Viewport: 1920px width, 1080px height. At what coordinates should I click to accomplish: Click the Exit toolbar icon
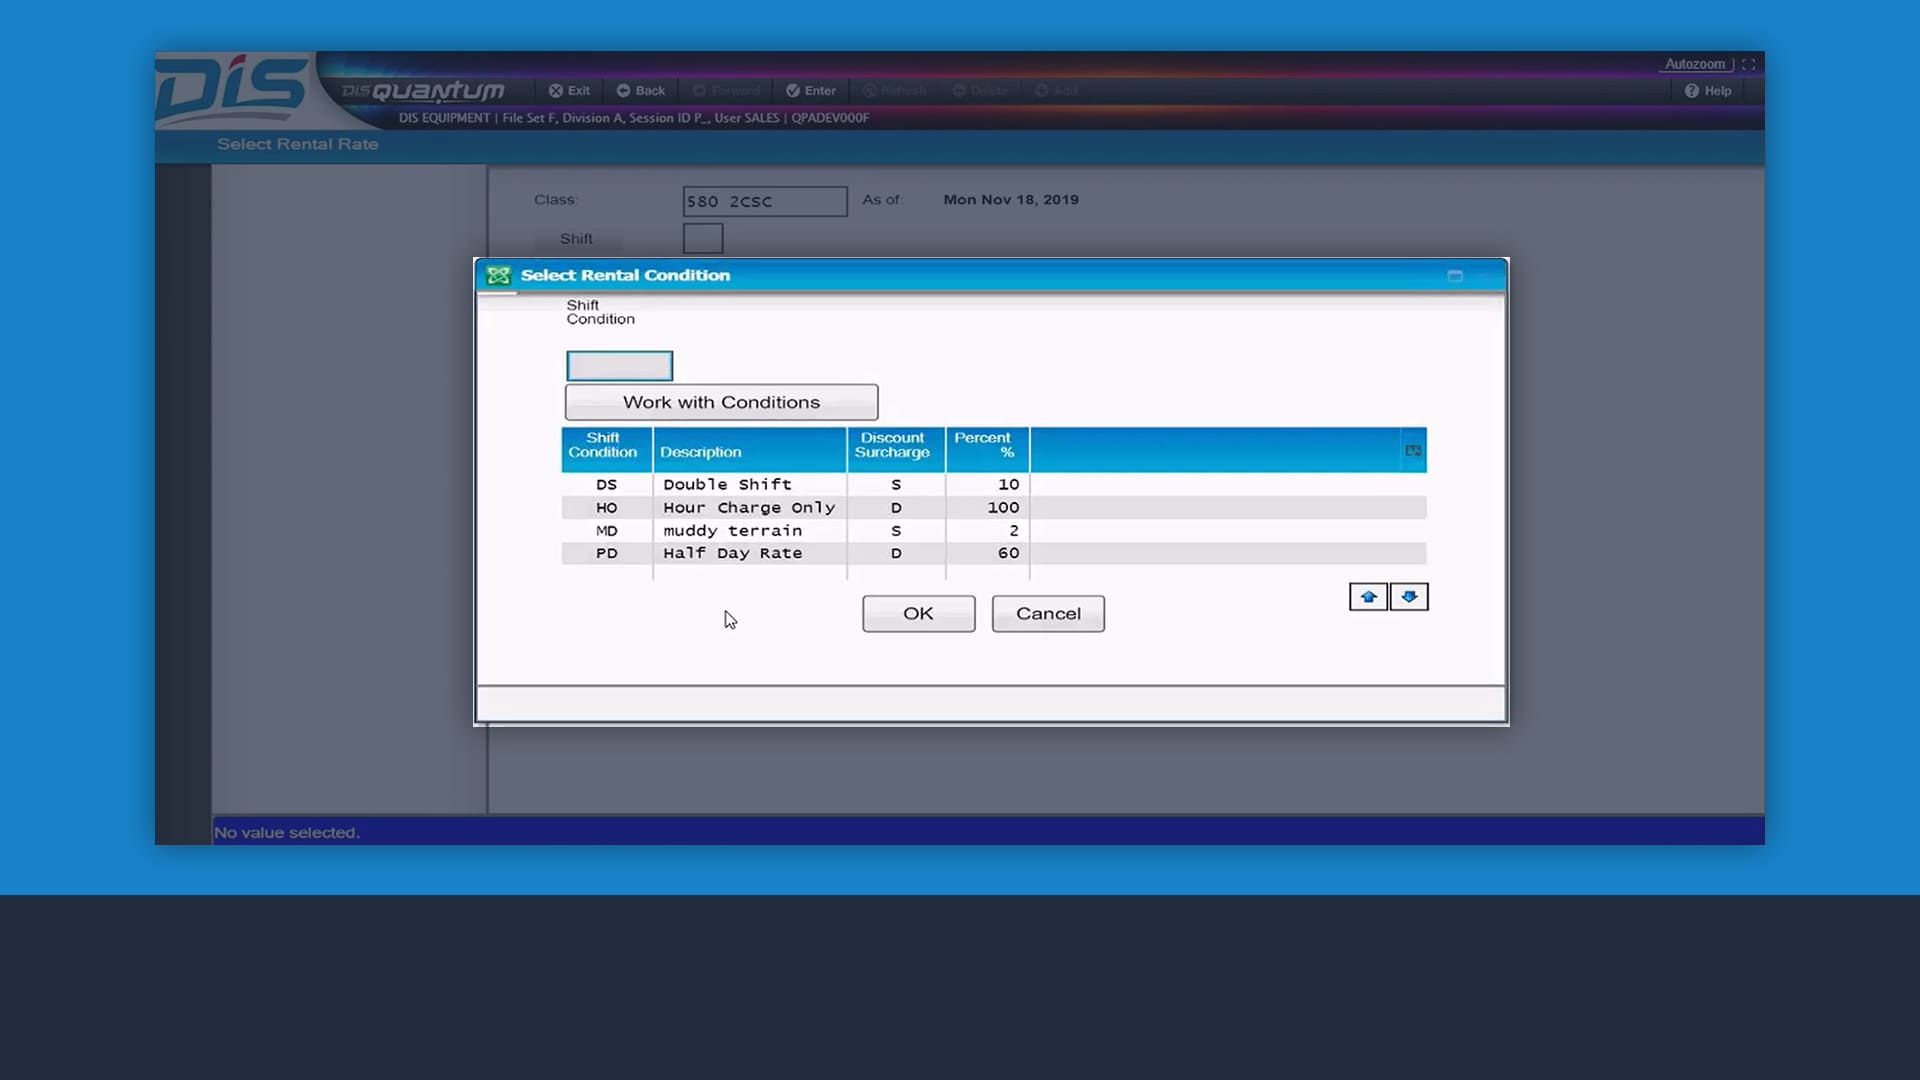[x=556, y=91]
